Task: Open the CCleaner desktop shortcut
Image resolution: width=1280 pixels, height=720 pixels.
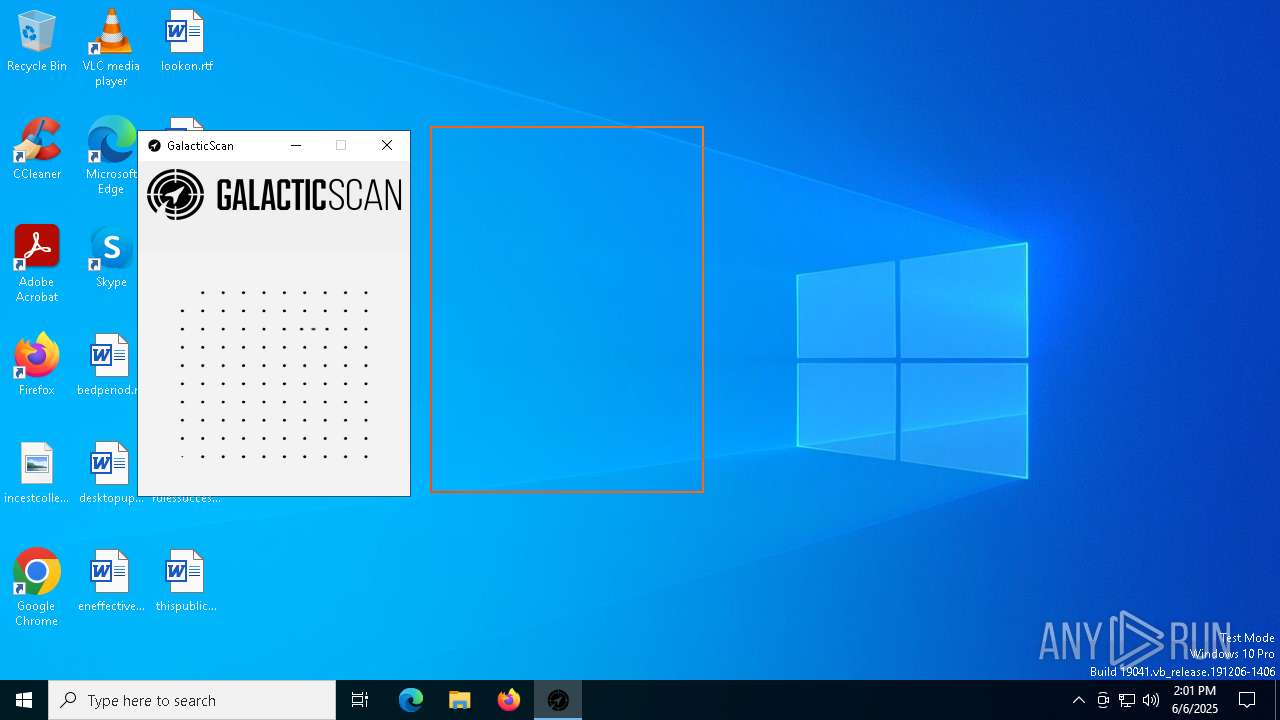Action: point(37,149)
